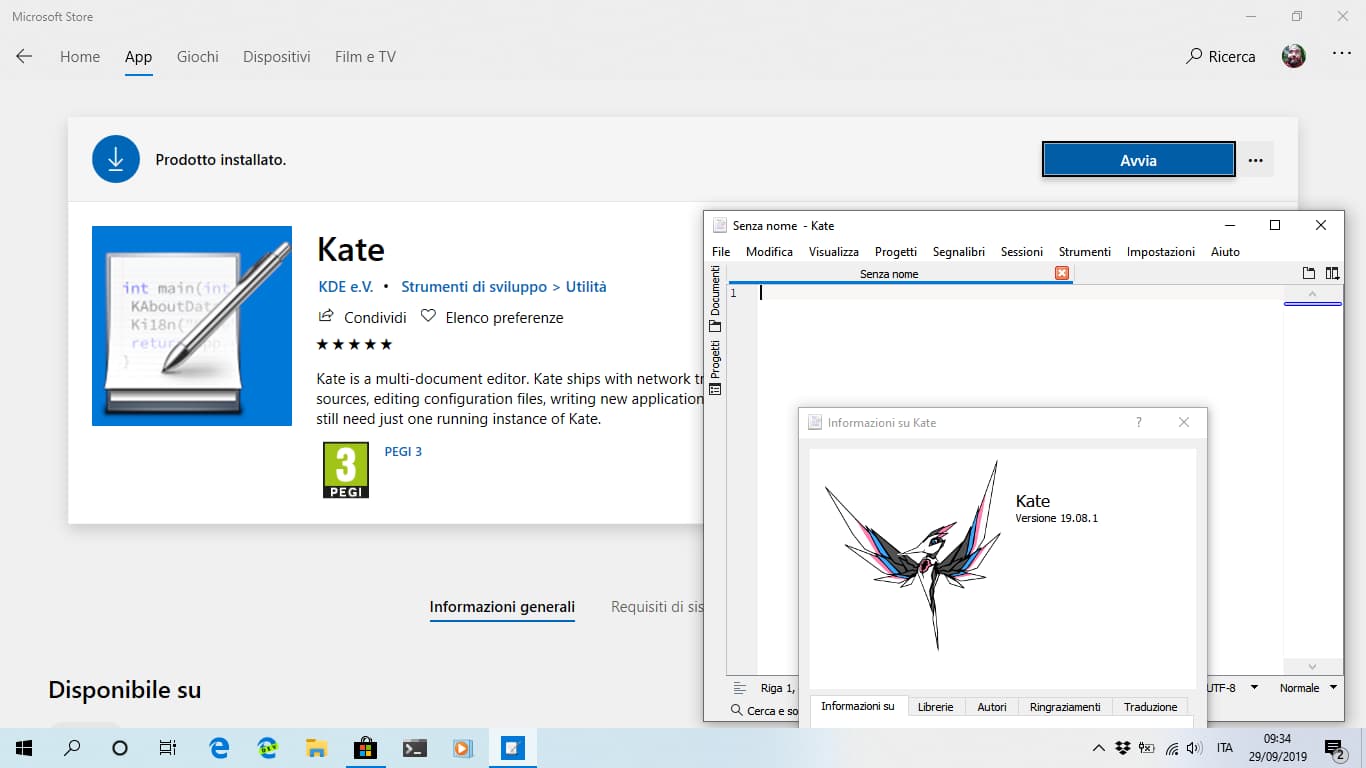
Task: Open File Explorer from taskbar
Action: (x=316, y=748)
